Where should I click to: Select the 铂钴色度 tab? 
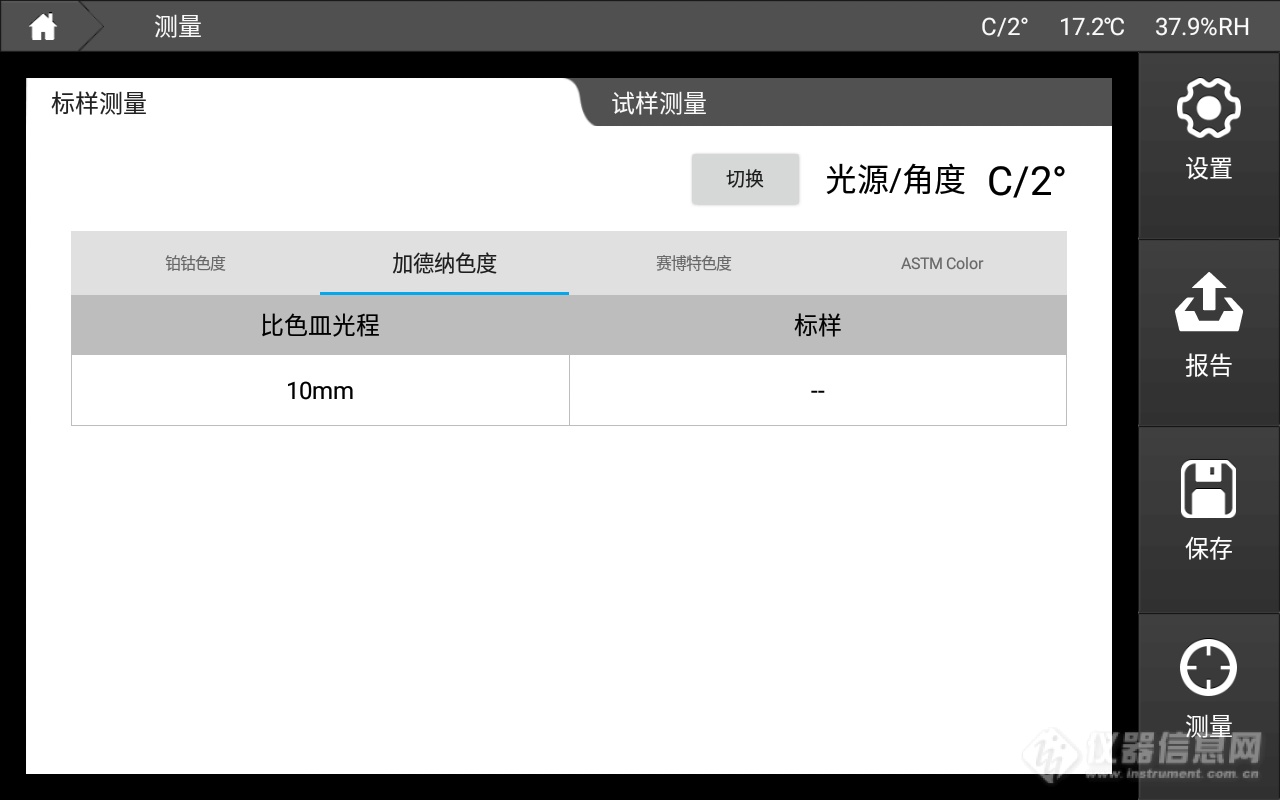point(195,263)
